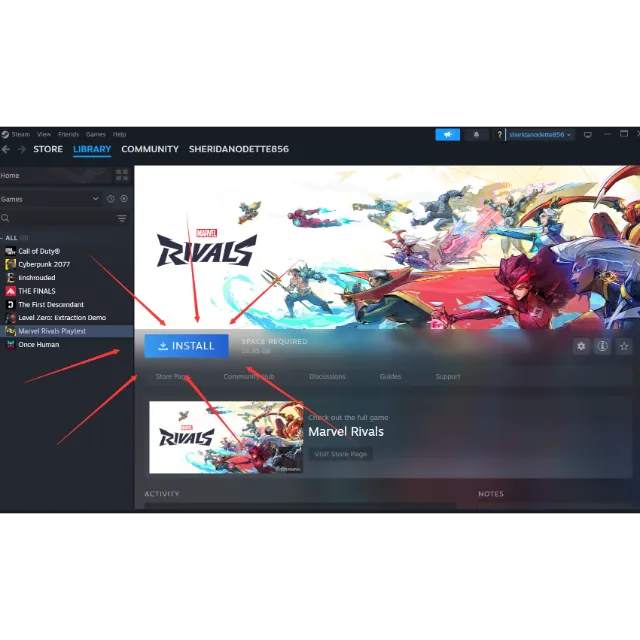This screenshot has height=640, width=640.
Task: Click the SPACE REQUIRED label
Action: [x=274, y=341]
